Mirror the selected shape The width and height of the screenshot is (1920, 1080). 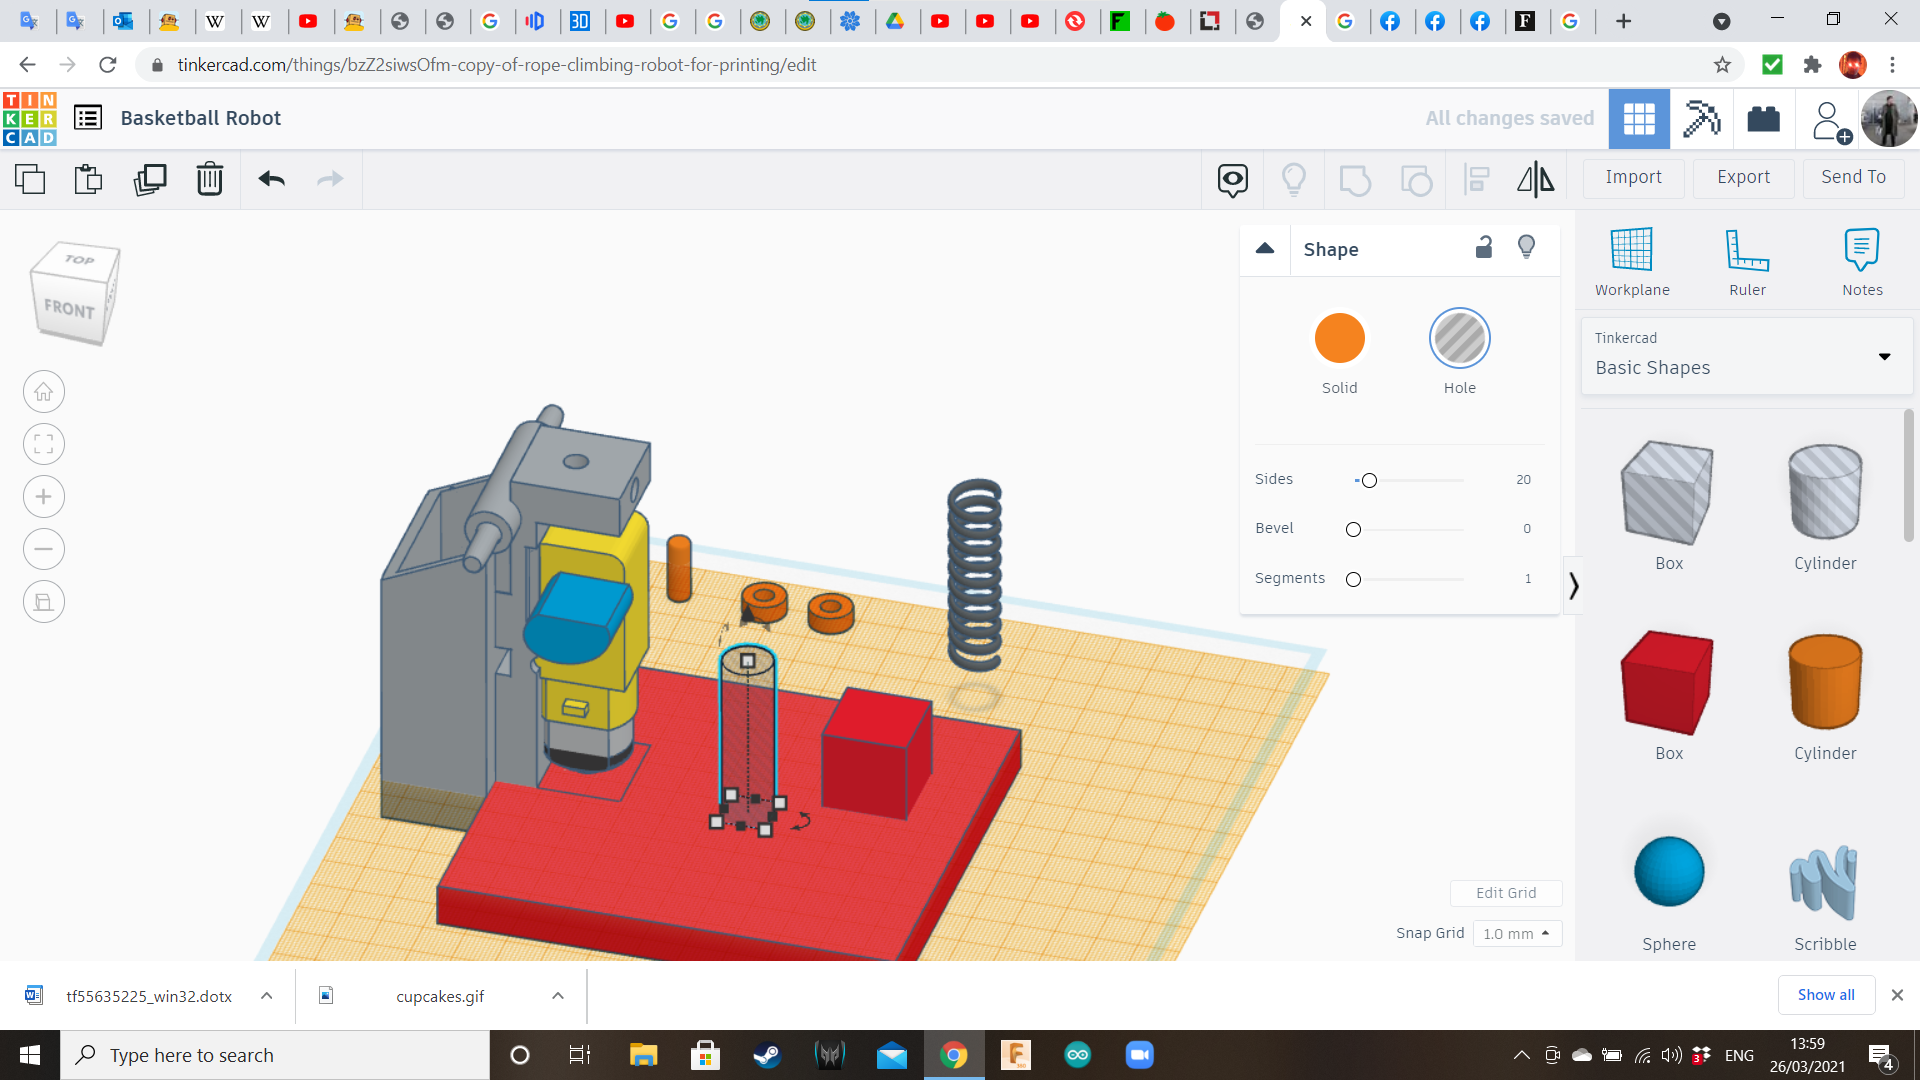click(x=1535, y=179)
